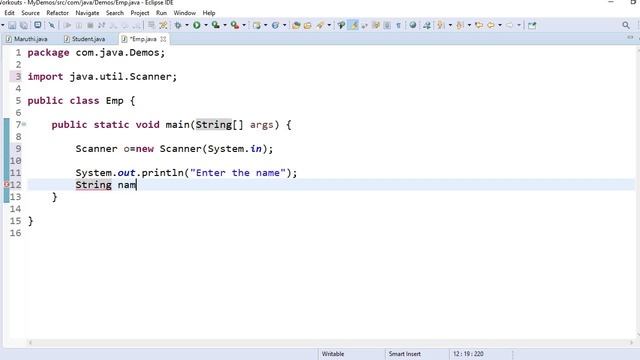640x360 pixels.
Task: Toggle Use Step Filters in the toolbar
Action: (163, 25)
